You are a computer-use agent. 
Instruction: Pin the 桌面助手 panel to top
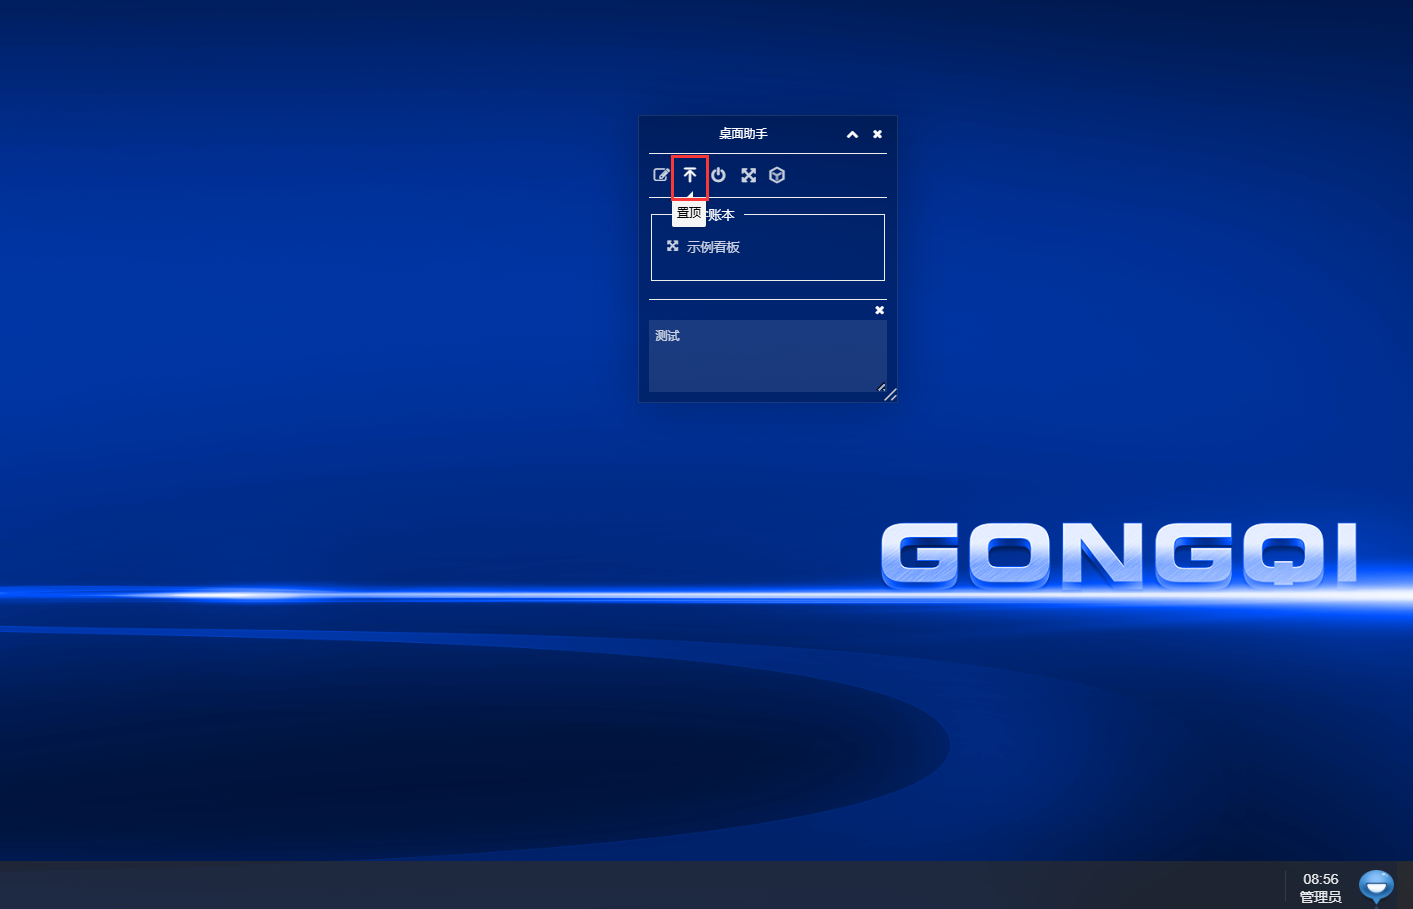click(x=690, y=175)
